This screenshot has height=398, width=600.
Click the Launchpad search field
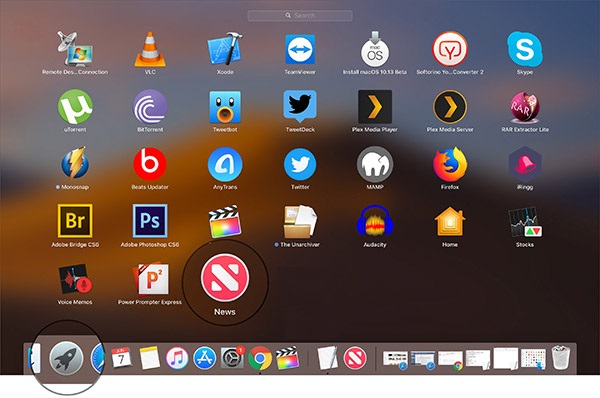pyautogui.click(x=300, y=16)
